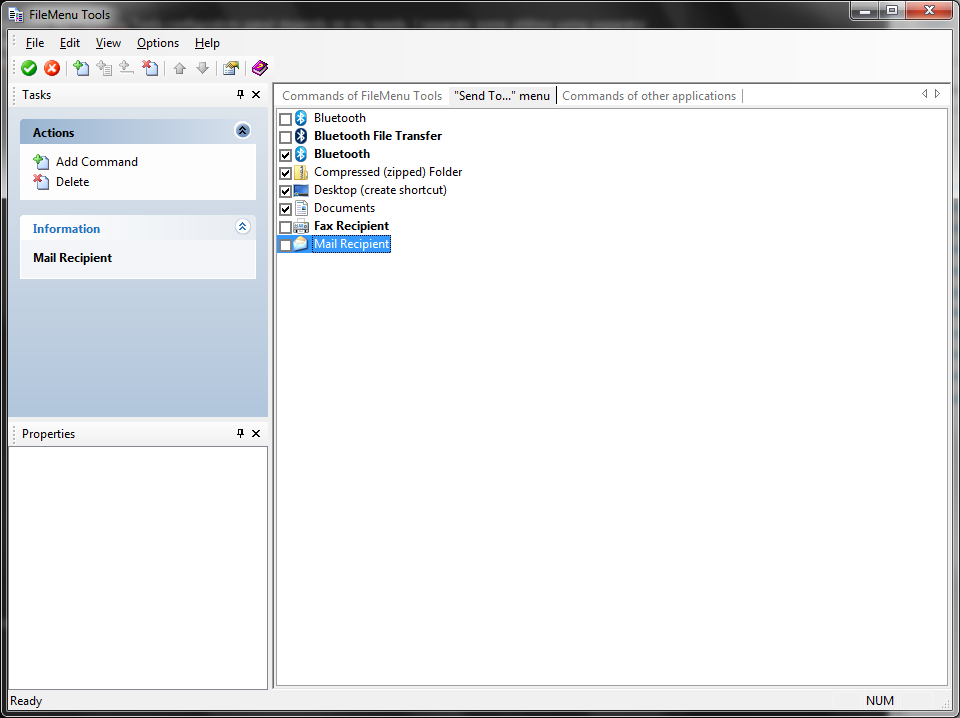Click the Add Separator toolbar icon

coord(127,68)
